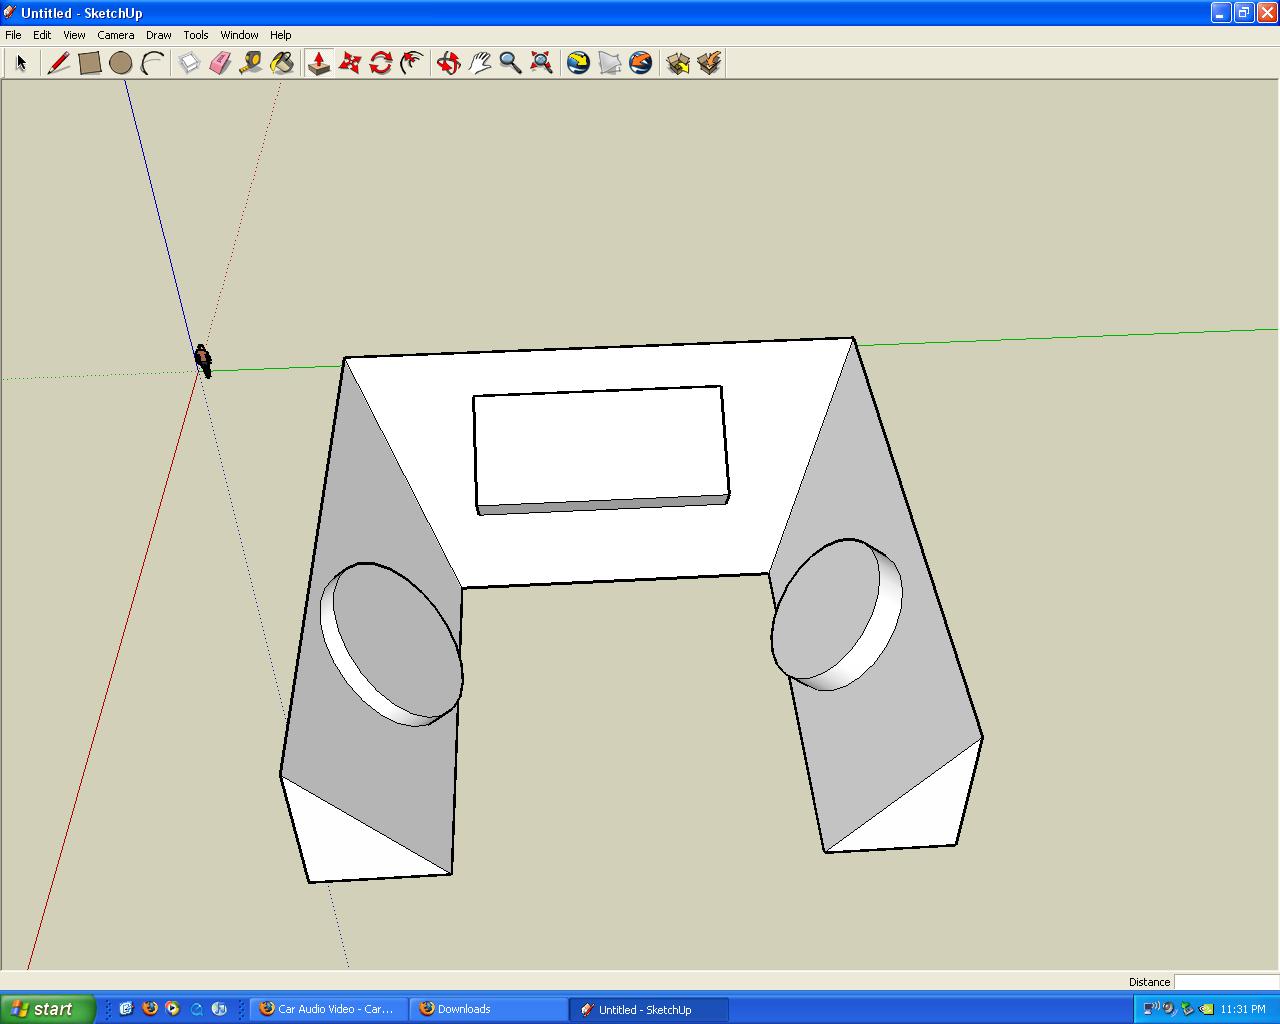The width and height of the screenshot is (1280, 1024).
Task: Activate the Push/Pull tool
Action: click(x=319, y=63)
